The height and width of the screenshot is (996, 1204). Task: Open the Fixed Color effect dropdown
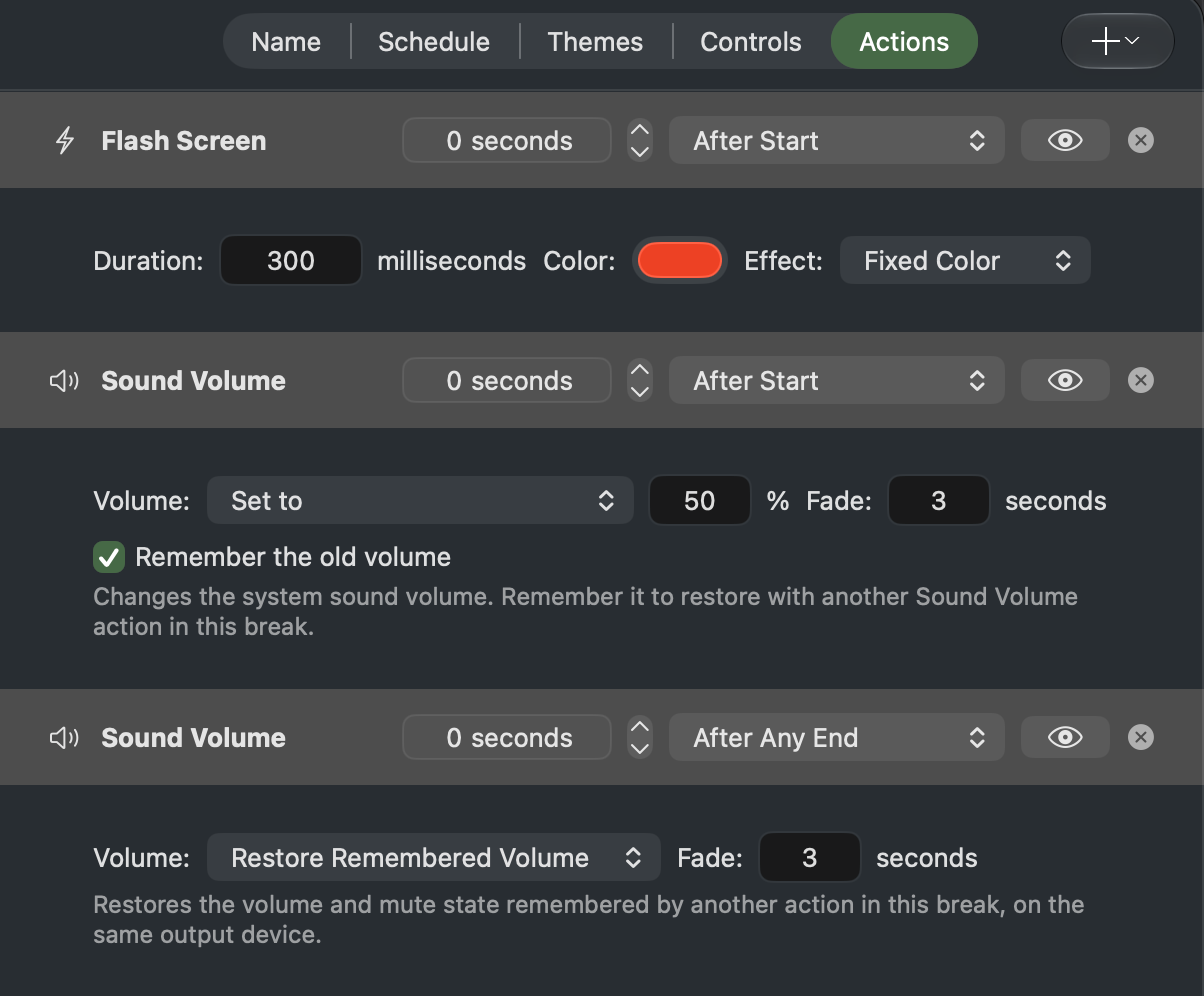click(965, 261)
